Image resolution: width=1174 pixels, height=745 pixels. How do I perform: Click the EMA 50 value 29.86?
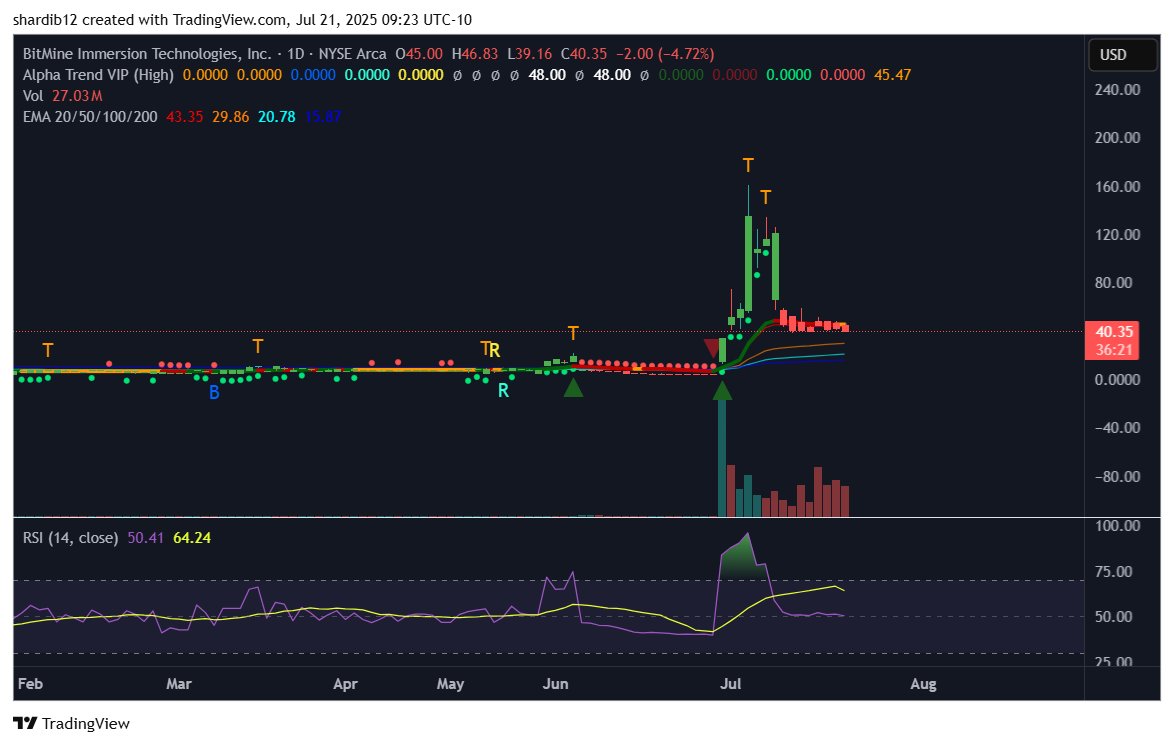click(x=231, y=117)
